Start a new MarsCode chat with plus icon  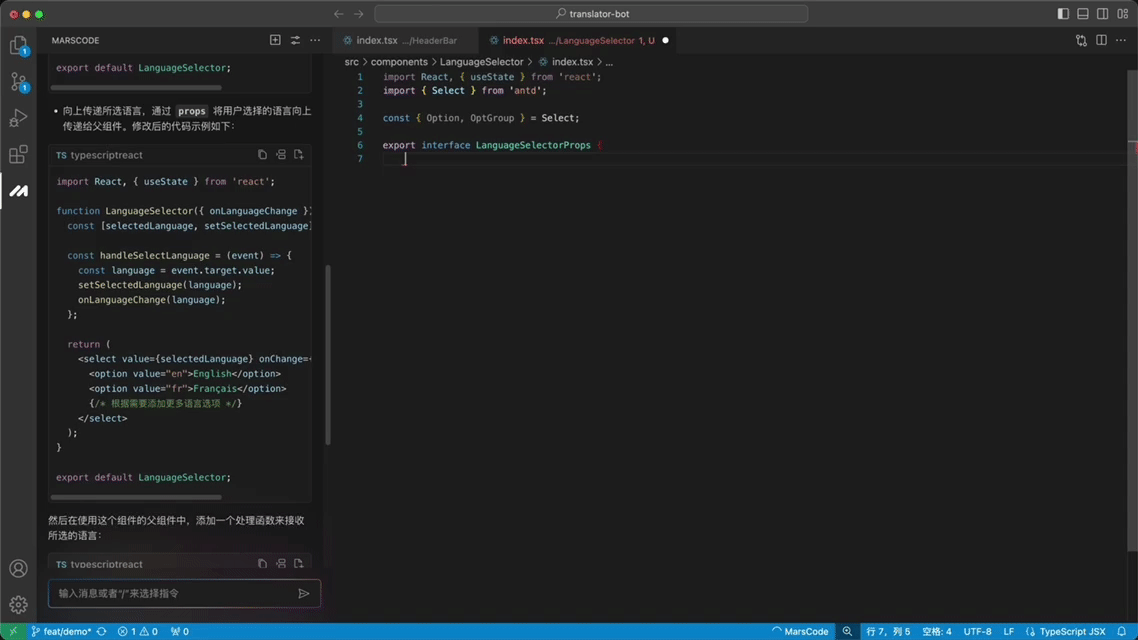pyautogui.click(x=275, y=40)
